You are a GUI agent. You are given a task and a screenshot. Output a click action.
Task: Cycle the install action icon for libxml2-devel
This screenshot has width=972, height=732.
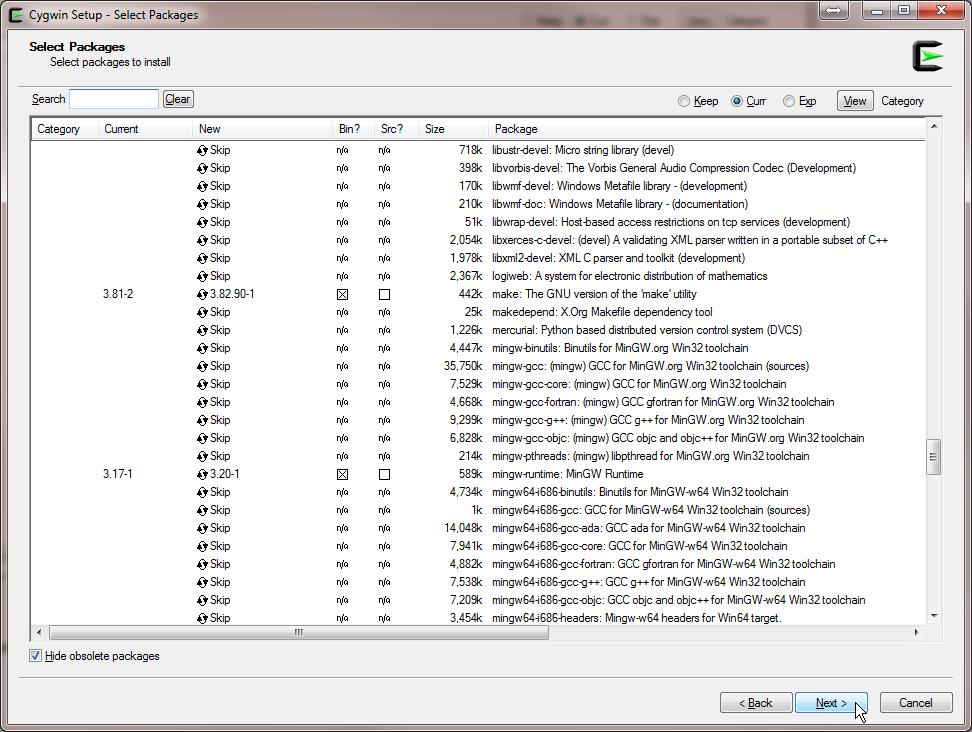point(202,258)
